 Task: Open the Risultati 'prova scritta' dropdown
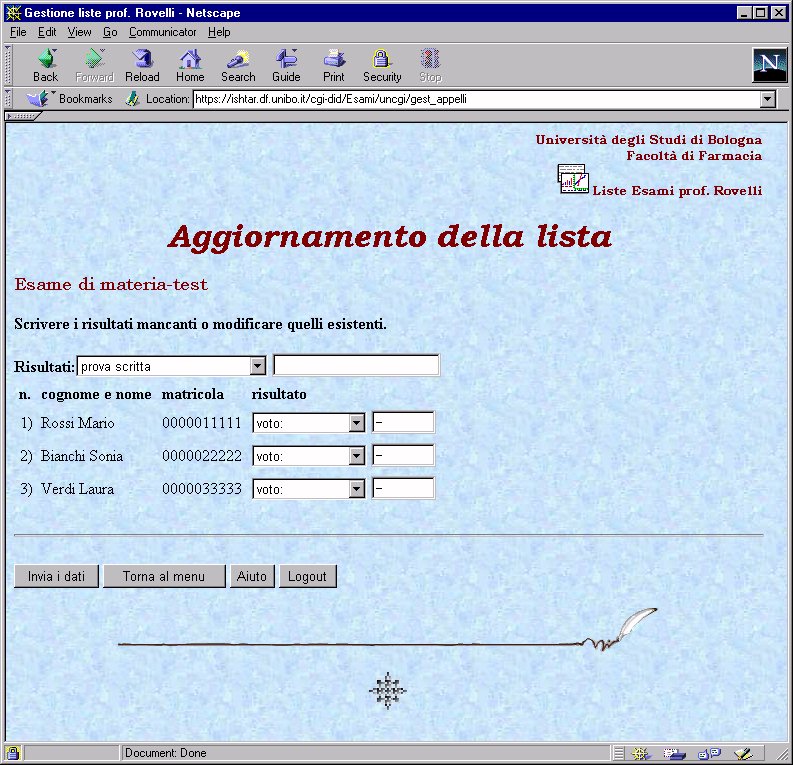[257, 366]
